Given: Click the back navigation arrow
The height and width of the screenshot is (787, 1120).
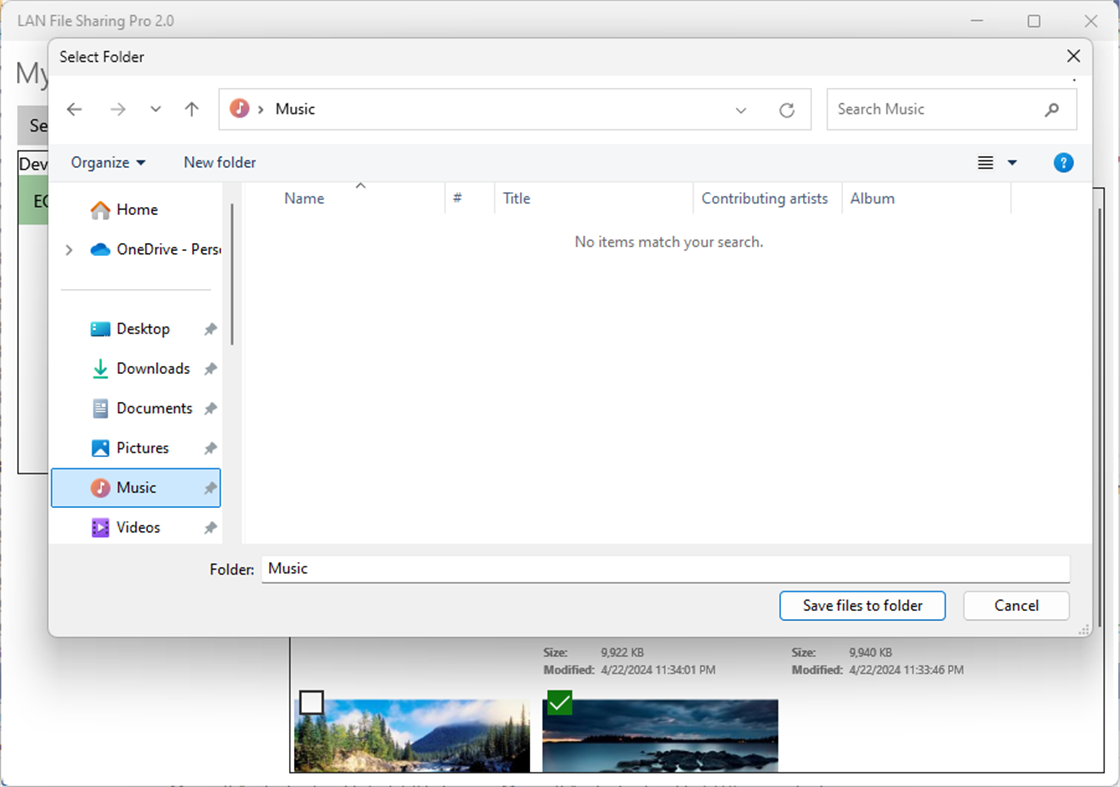Looking at the screenshot, I should [74, 109].
